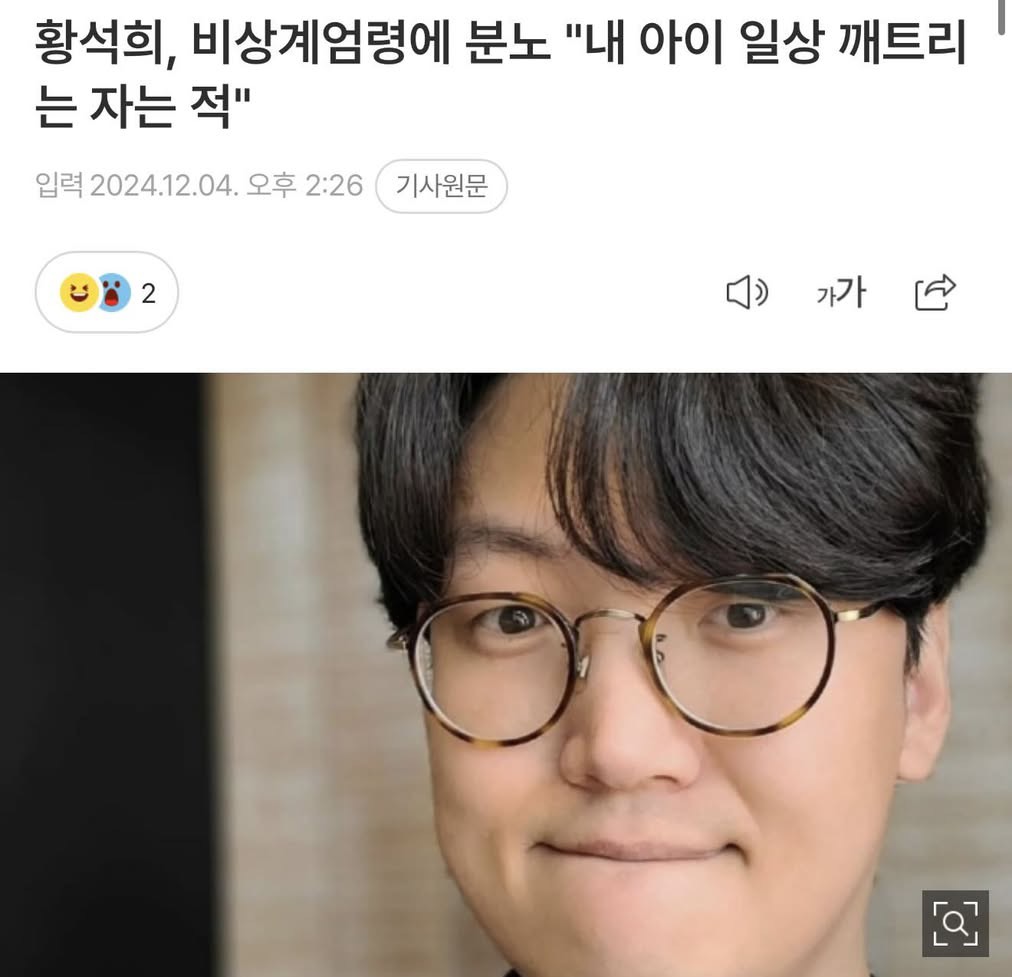The width and height of the screenshot is (1012, 977).
Task: Click the quoted headline text 내 아이 일상
Action: pos(694,43)
